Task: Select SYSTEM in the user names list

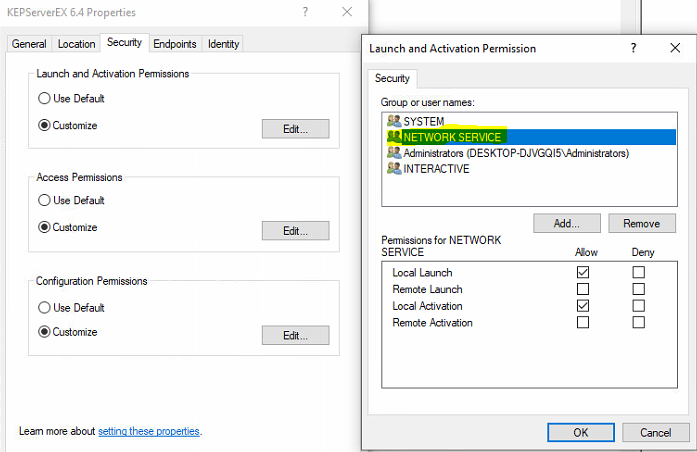Action: tap(529, 121)
